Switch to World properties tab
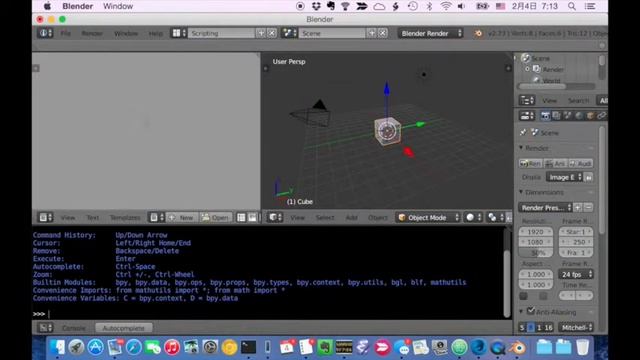This screenshot has height=360, width=640. (579, 116)
